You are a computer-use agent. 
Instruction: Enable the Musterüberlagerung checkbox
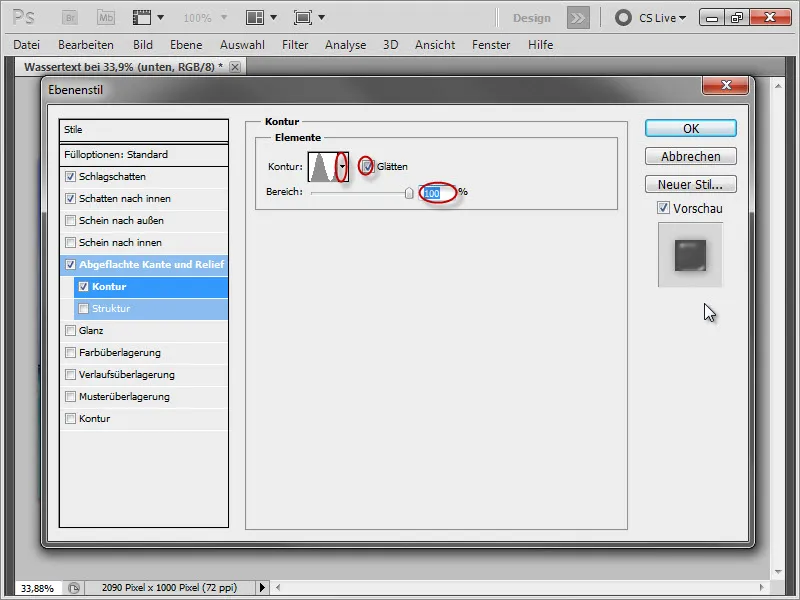[70, 396]
